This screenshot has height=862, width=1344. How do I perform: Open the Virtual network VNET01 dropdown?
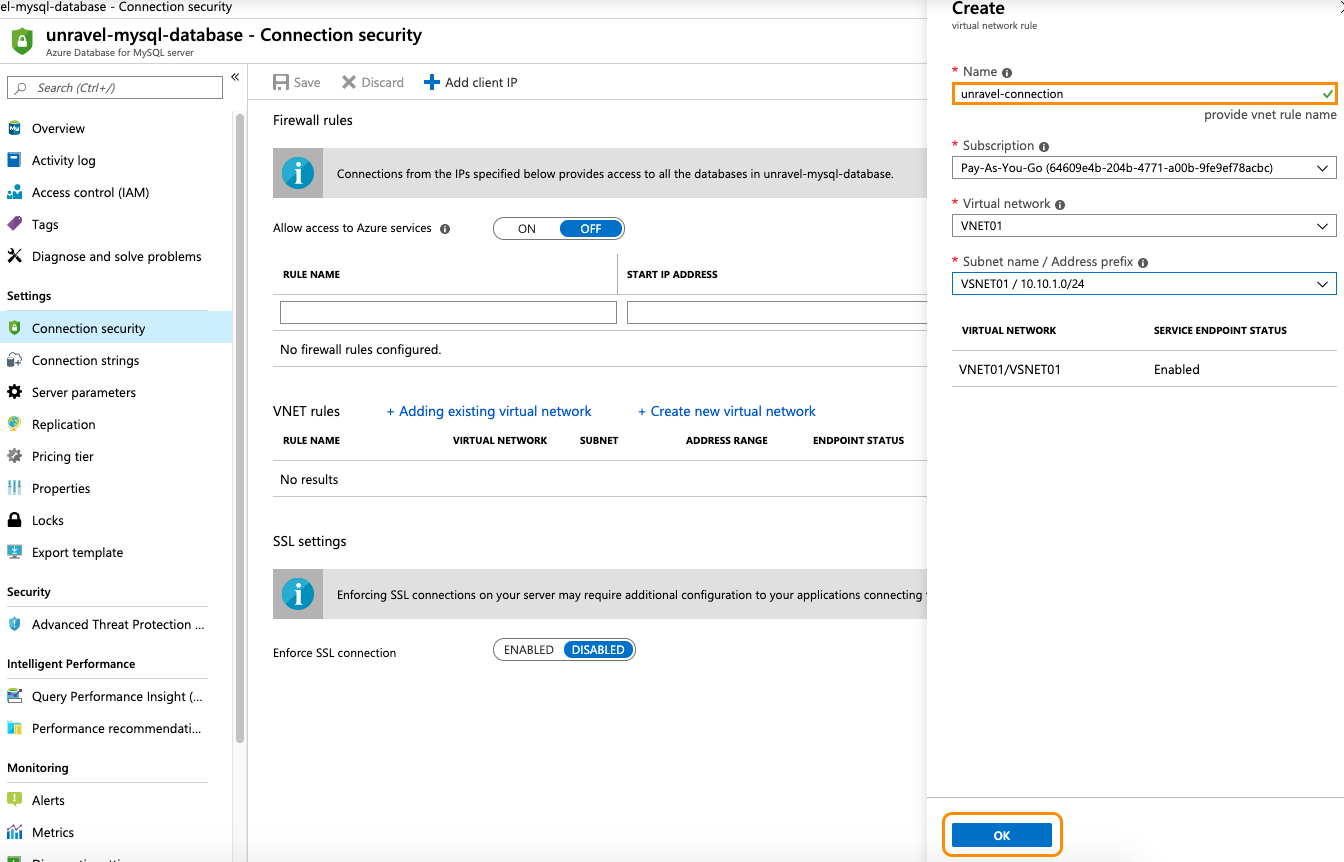1144,226
